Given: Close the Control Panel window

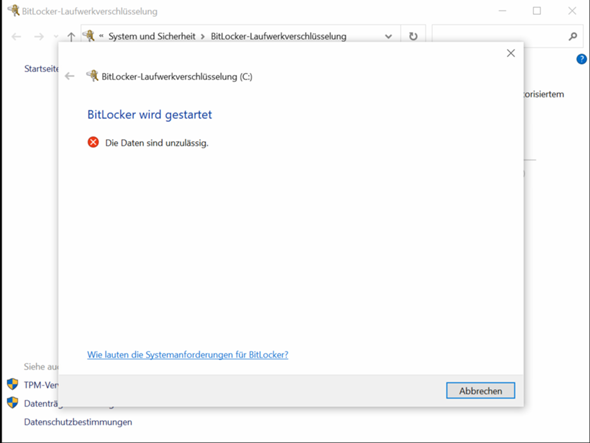Looking at the screenshot, I should pyautogui.click(x=572, y=11).
